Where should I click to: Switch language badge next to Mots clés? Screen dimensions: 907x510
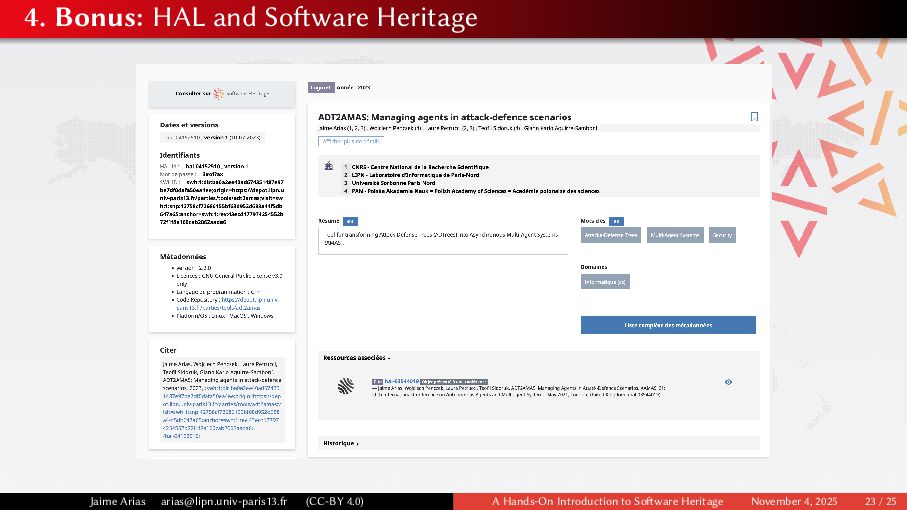pos(616,221)
